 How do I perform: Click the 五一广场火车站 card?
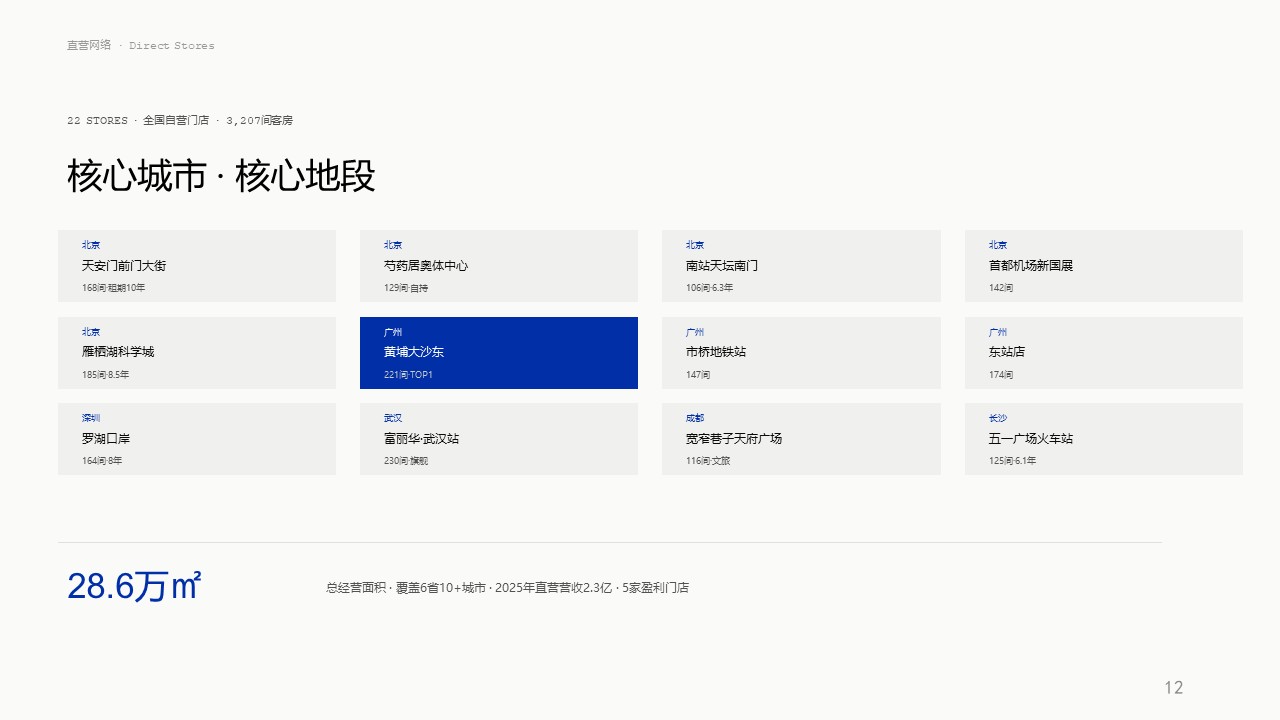[x=1104, y=439]
